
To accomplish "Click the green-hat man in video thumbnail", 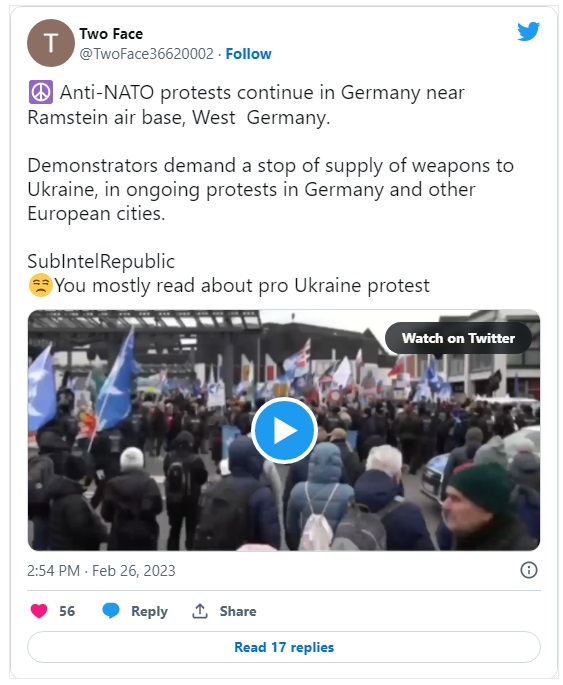I will tap(485, 507).
